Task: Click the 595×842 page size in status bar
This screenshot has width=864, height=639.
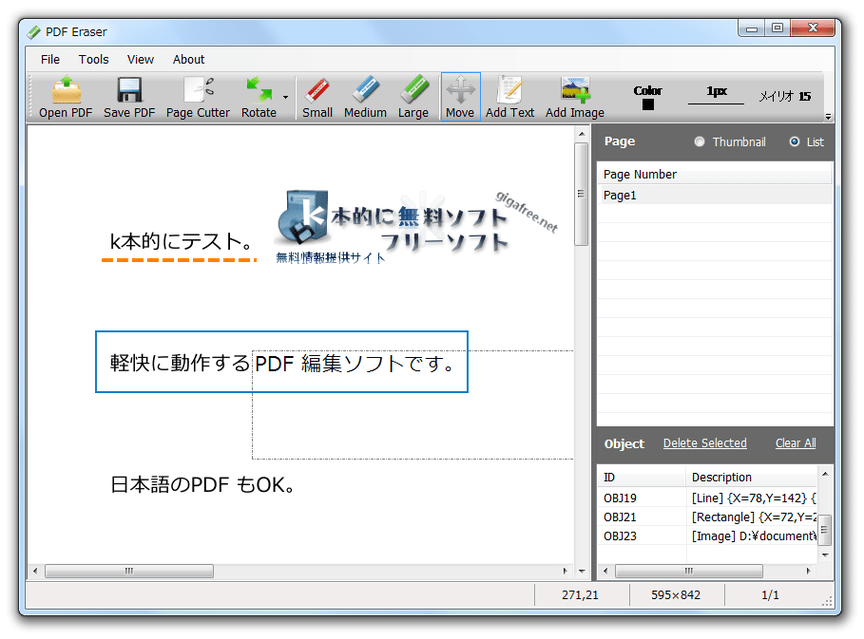Action: point(676,595)
